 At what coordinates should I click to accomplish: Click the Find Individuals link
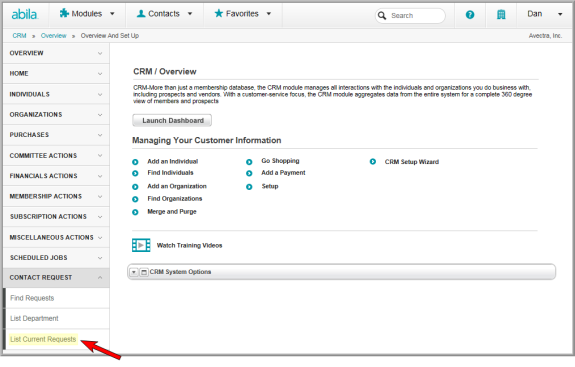click(171, 173)
